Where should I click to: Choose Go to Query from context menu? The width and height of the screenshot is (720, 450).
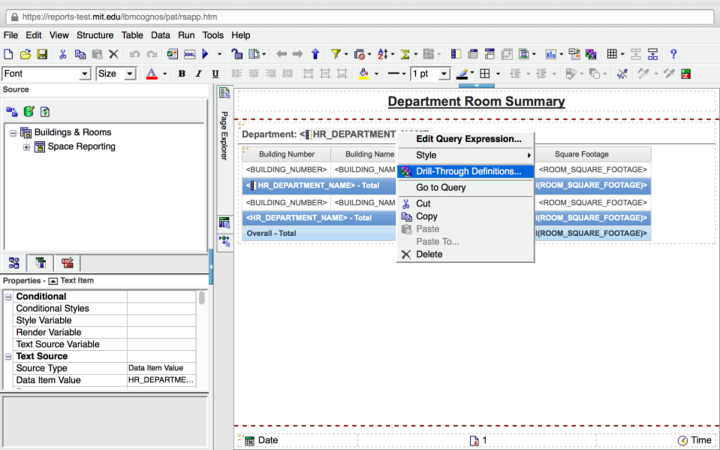pyautogui.click(x=441, y=188)
